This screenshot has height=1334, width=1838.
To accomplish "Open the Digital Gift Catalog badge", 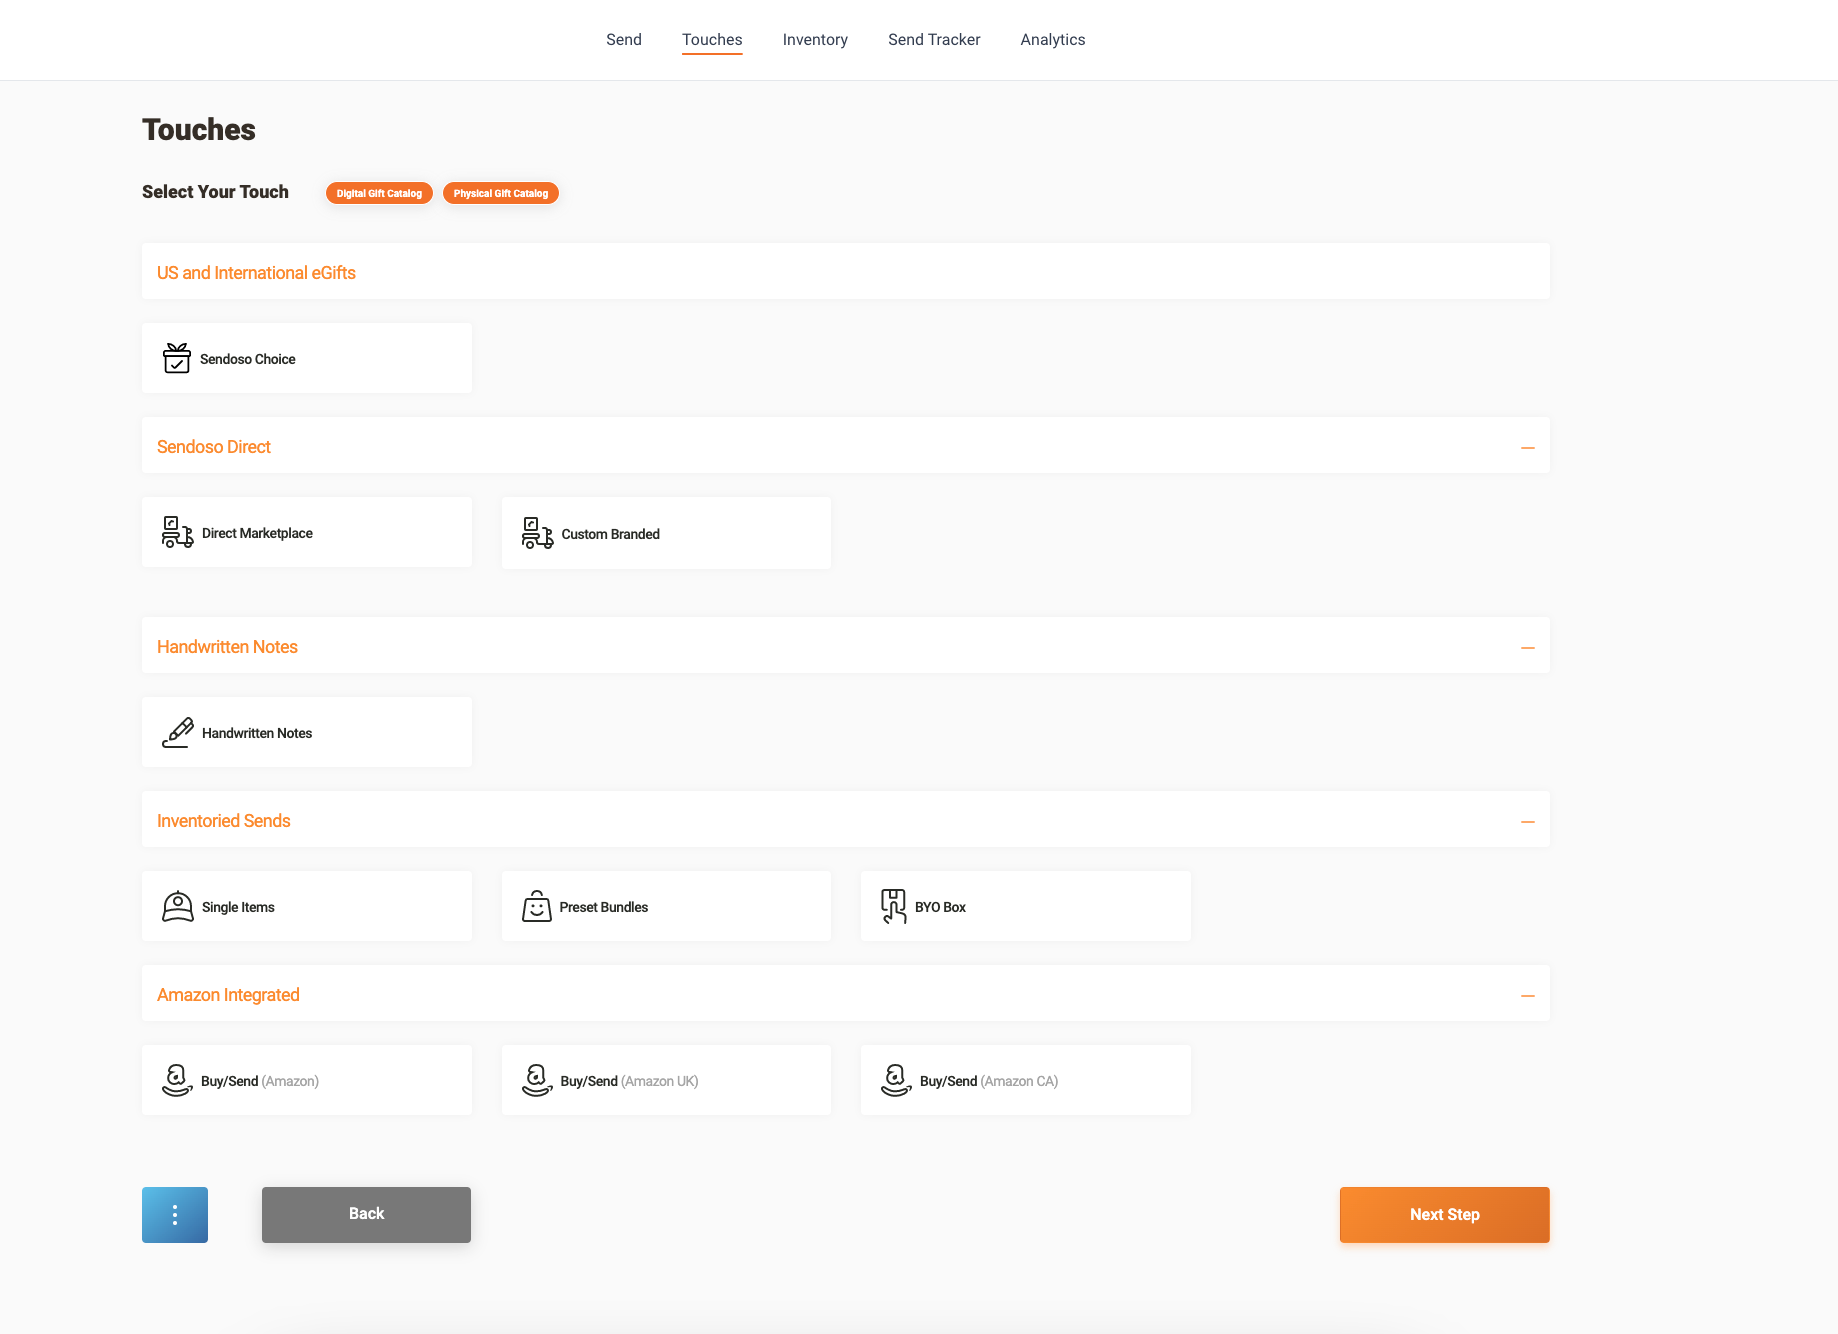I will click(379, 193).
